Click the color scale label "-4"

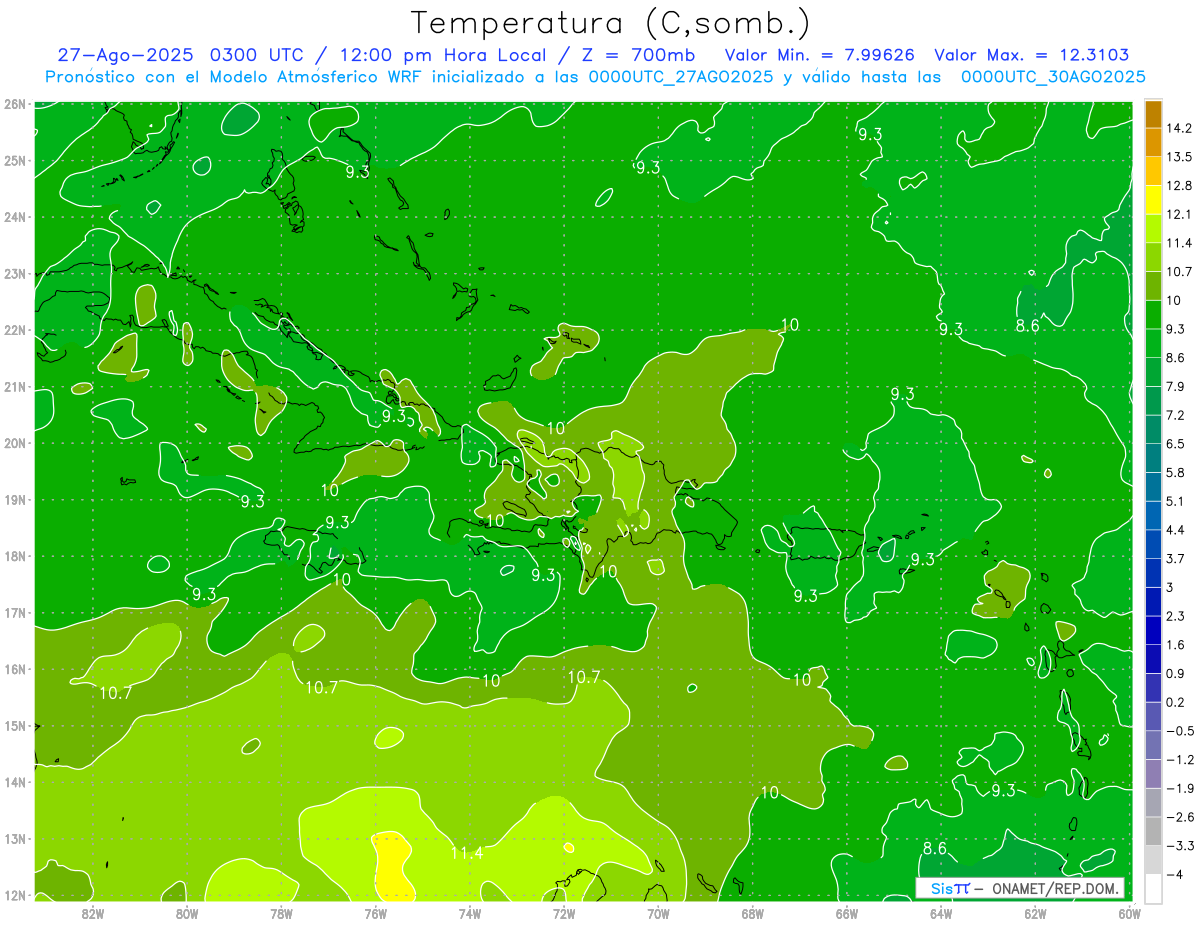click(1174, 875)
